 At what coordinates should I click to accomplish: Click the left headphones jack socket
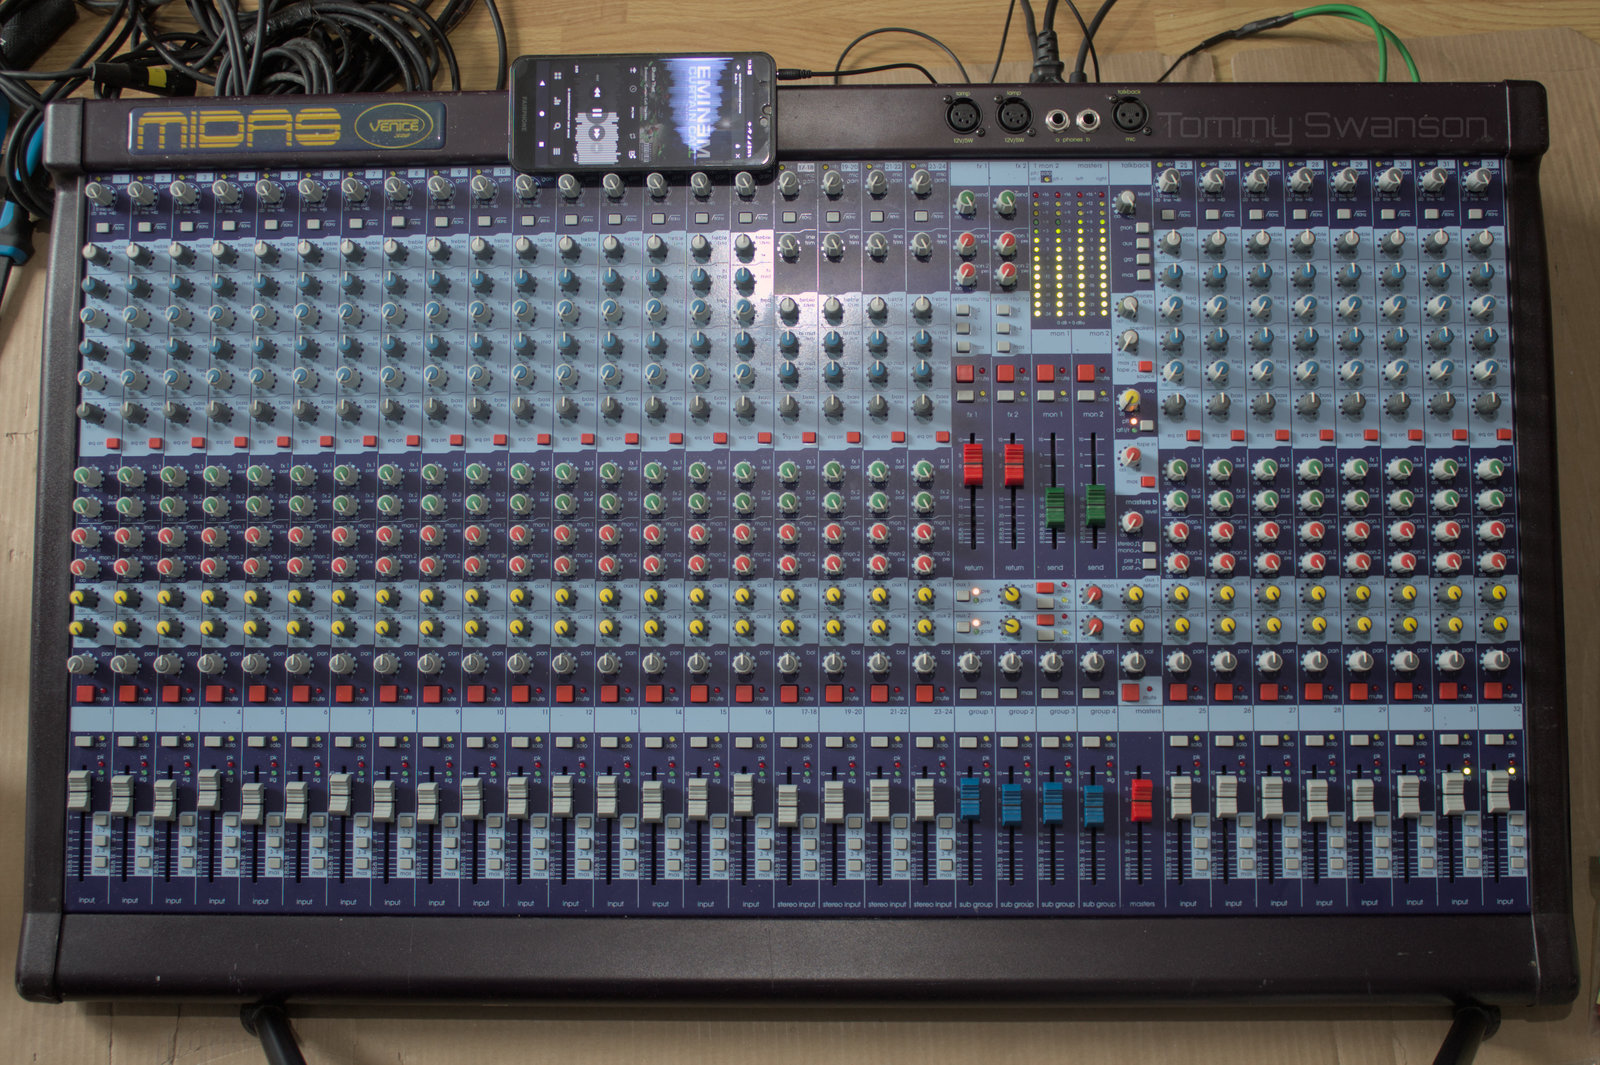pos(1058,121)
